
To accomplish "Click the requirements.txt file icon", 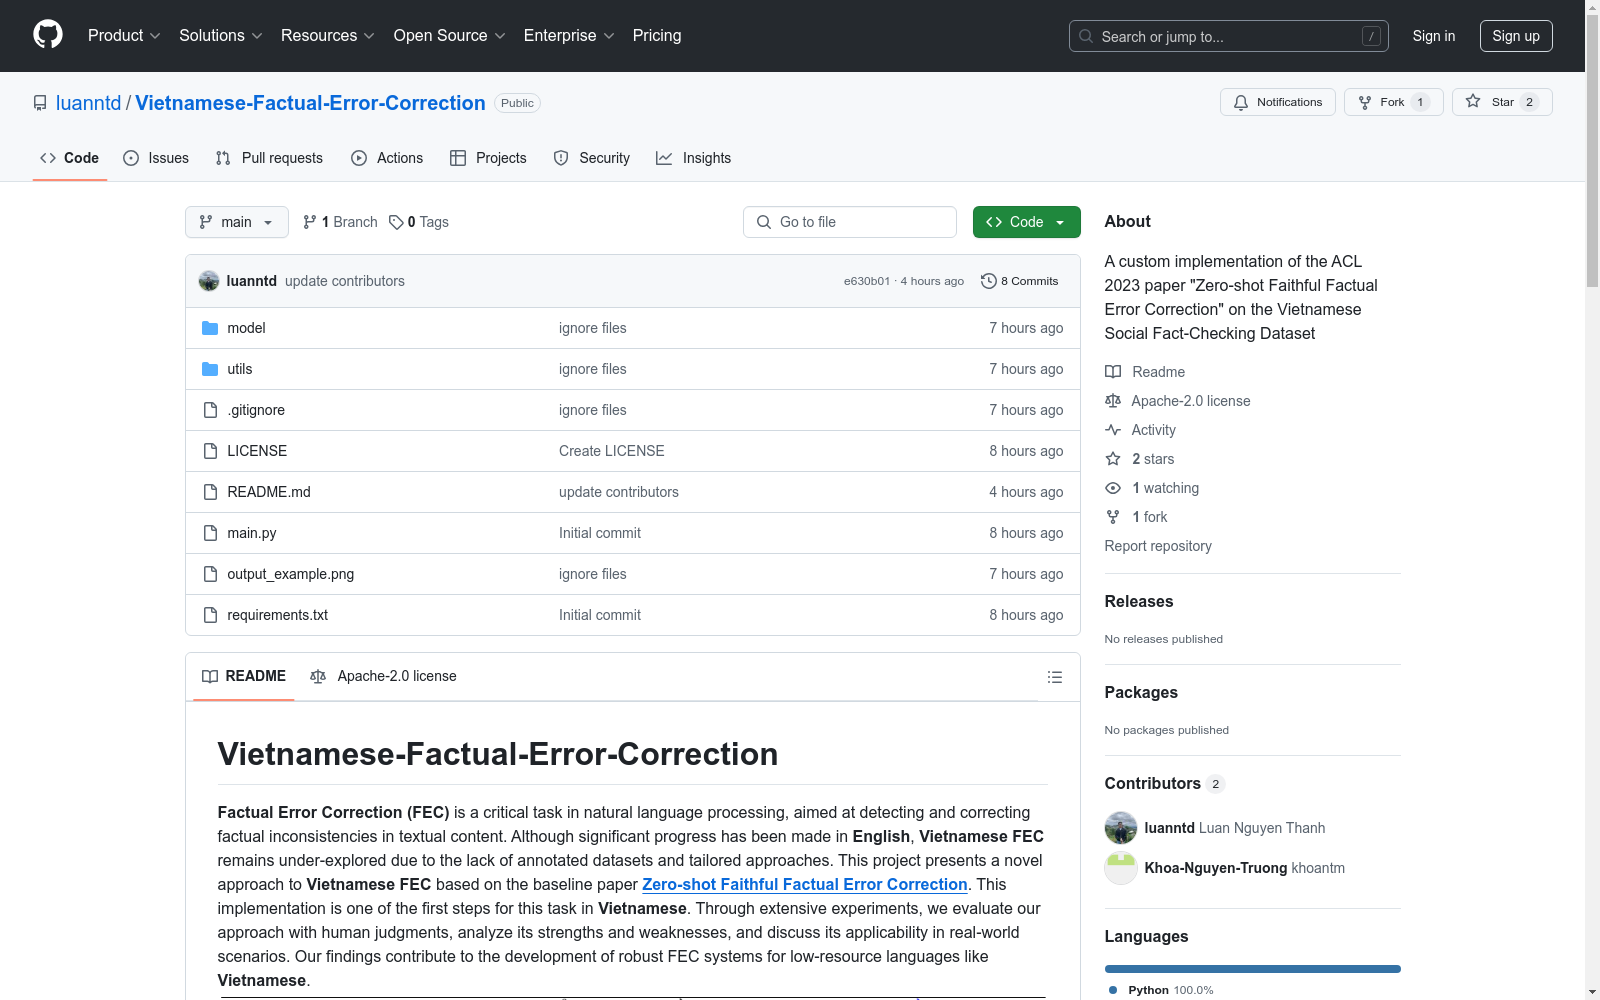I will pos(210,615).
